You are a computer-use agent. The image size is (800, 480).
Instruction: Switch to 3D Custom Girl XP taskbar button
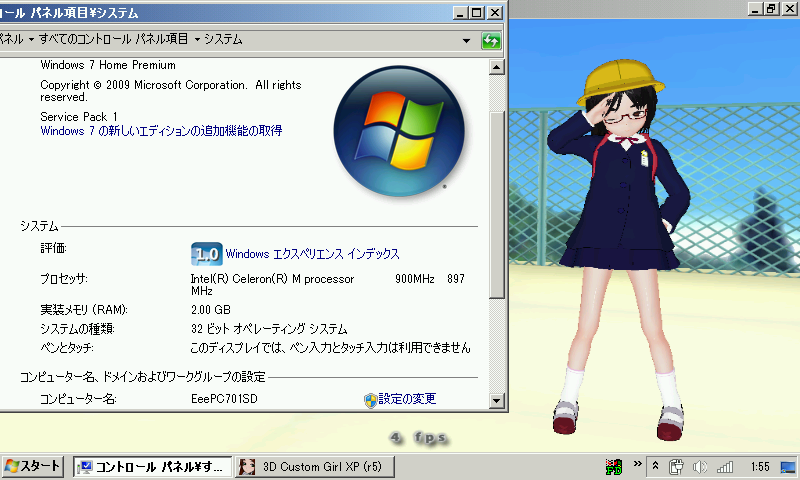(314, 467)
